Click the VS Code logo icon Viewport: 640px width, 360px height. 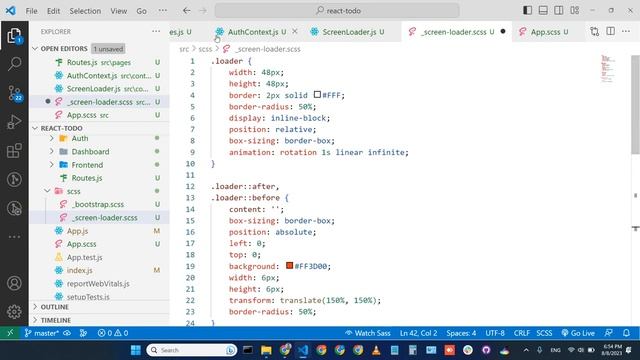tap(11, 11)
